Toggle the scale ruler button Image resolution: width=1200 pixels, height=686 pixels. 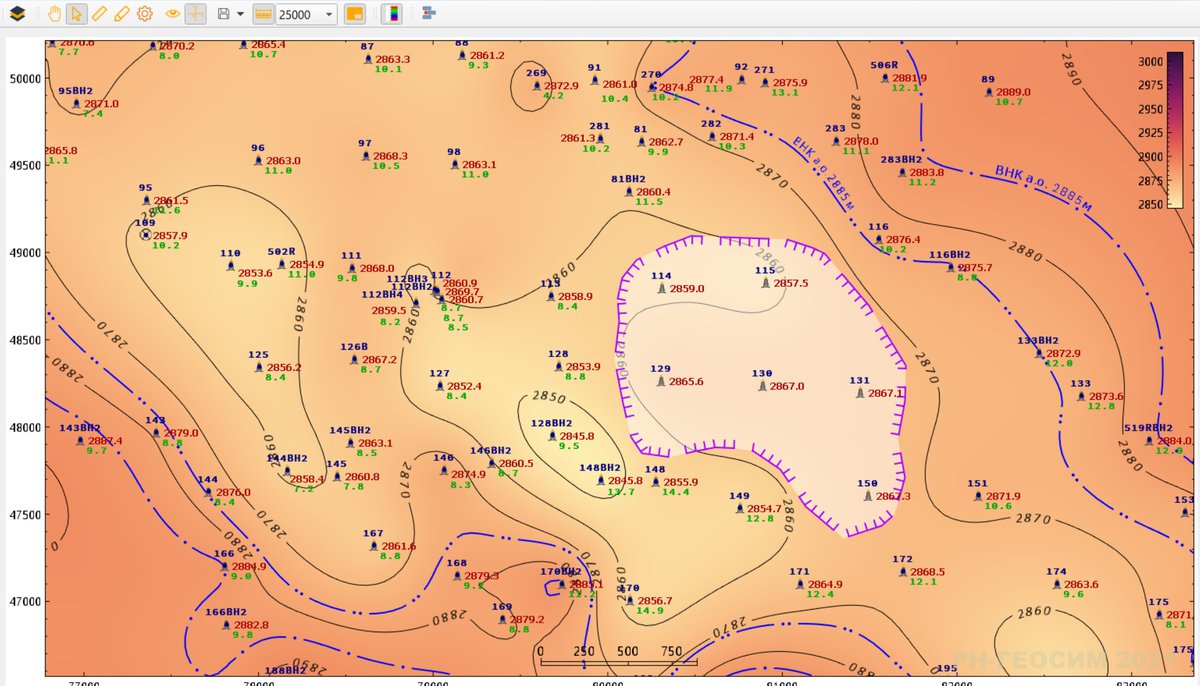(263, 14)
